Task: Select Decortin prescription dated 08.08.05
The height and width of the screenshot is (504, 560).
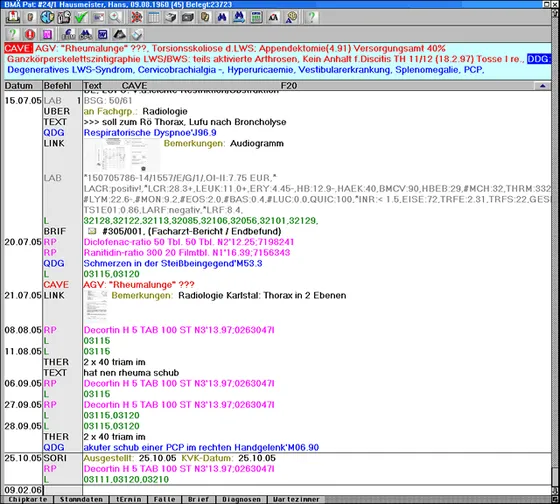Action: click(179, 330)
